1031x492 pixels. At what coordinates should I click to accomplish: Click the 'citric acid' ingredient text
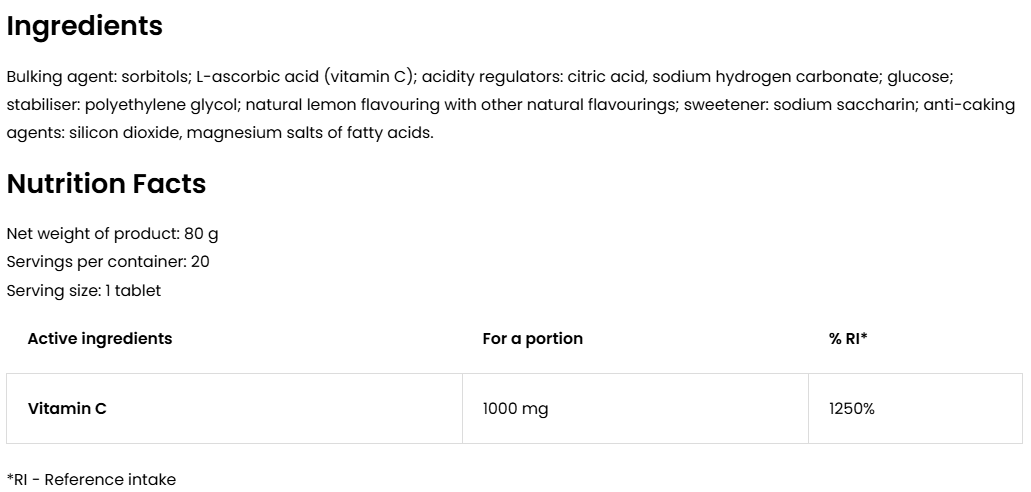point(605,76)
